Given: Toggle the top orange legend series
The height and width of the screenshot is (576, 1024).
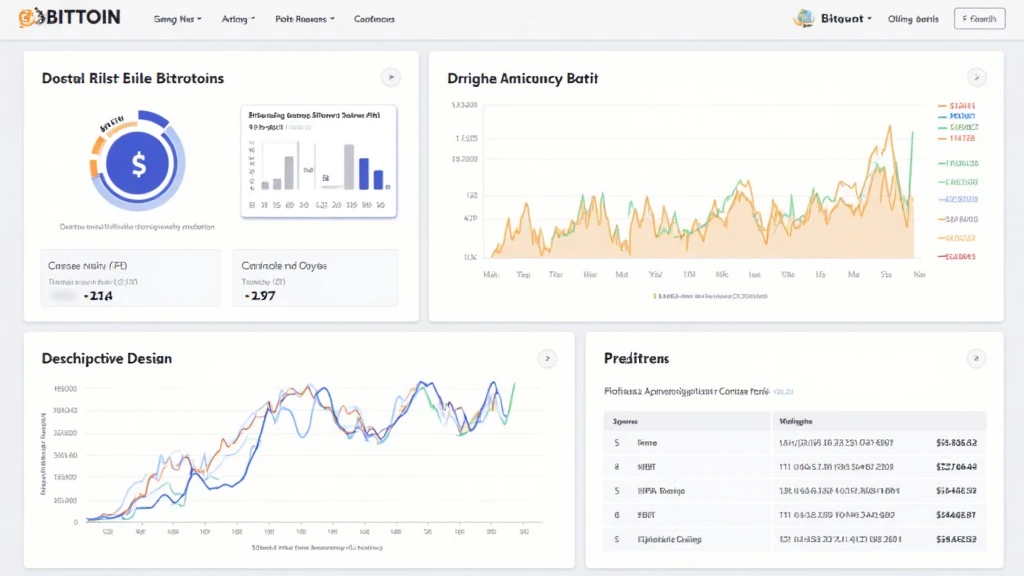Looking at the screenshot, I should tap(956, 105).
